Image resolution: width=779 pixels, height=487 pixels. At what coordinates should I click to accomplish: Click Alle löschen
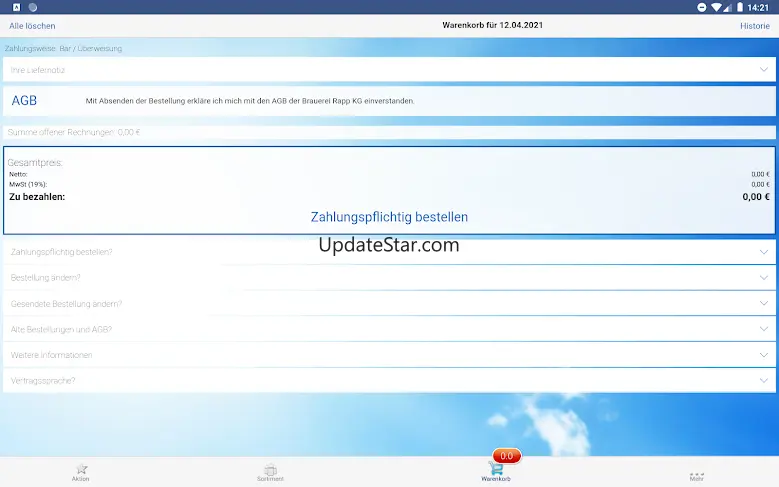coord(32,26)
